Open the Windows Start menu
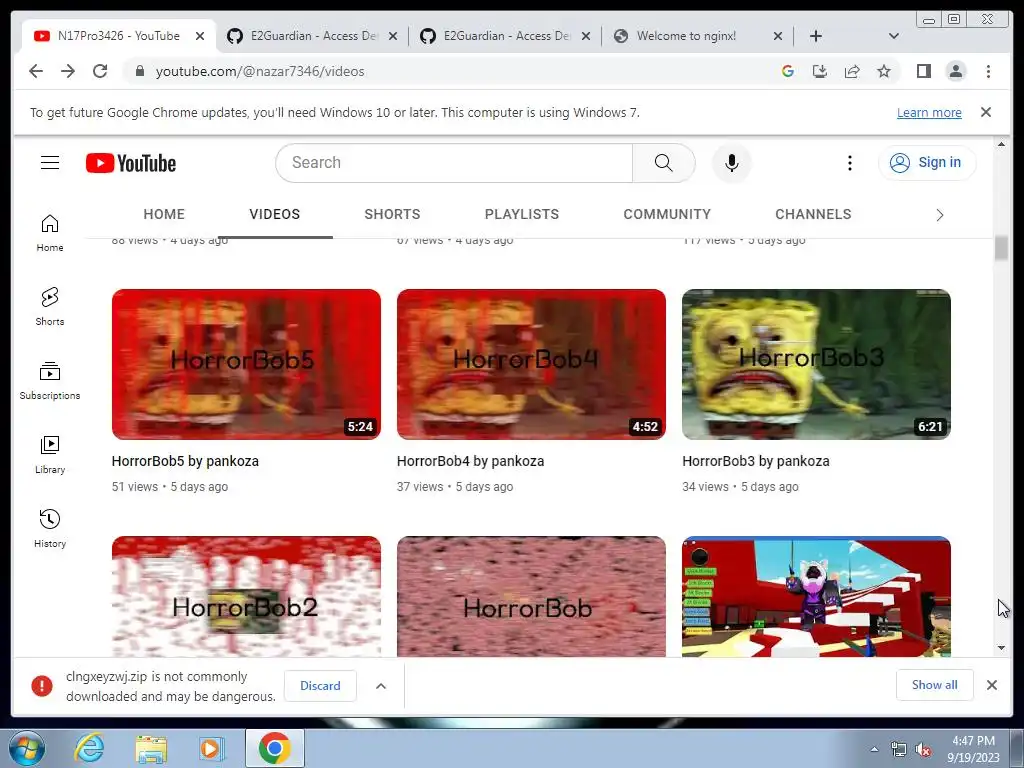 point(26,748)
